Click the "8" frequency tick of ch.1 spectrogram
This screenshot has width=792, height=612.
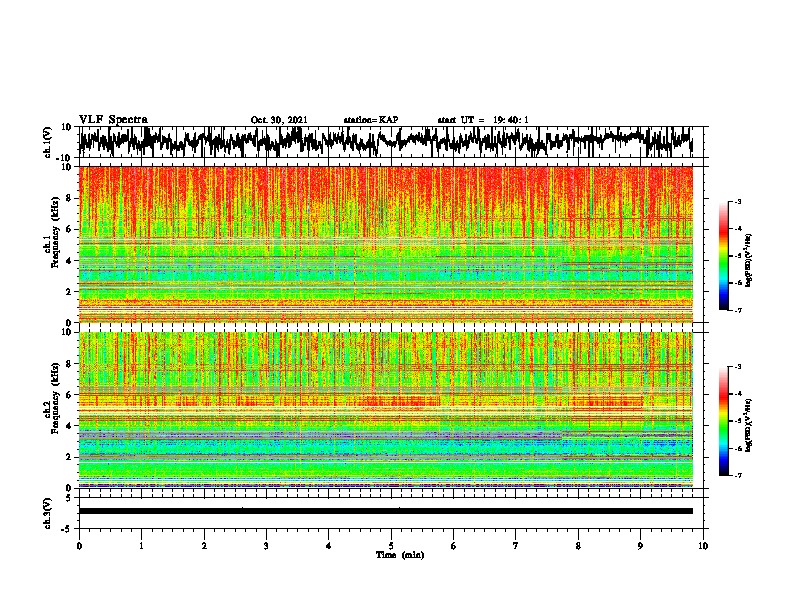[x=69, y=198]
